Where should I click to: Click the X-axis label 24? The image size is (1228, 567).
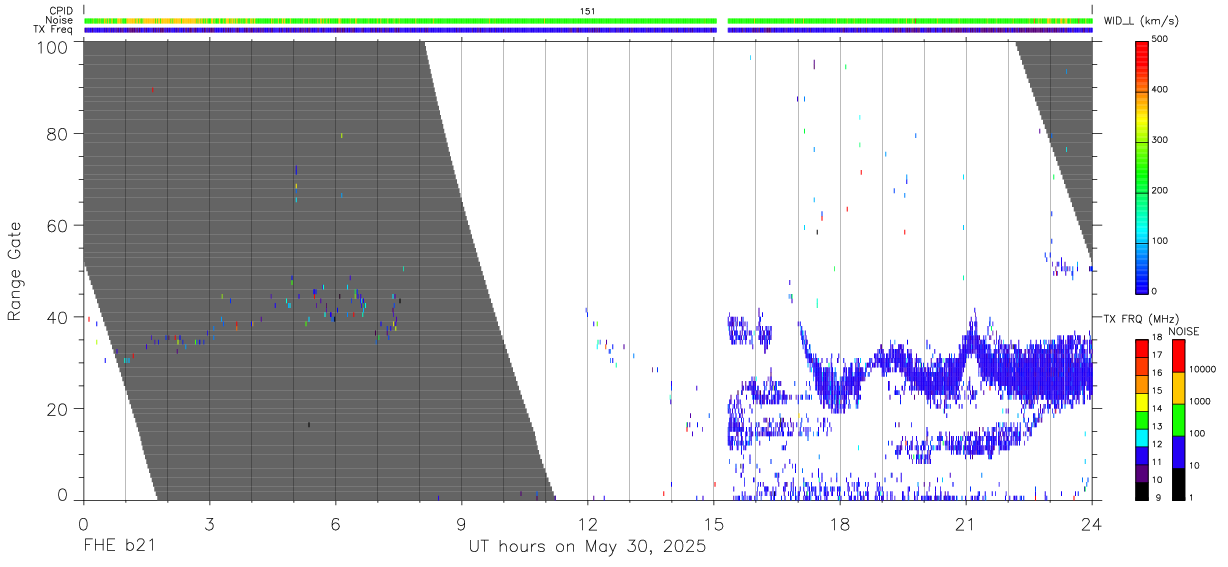click(x=1091, y=523)
